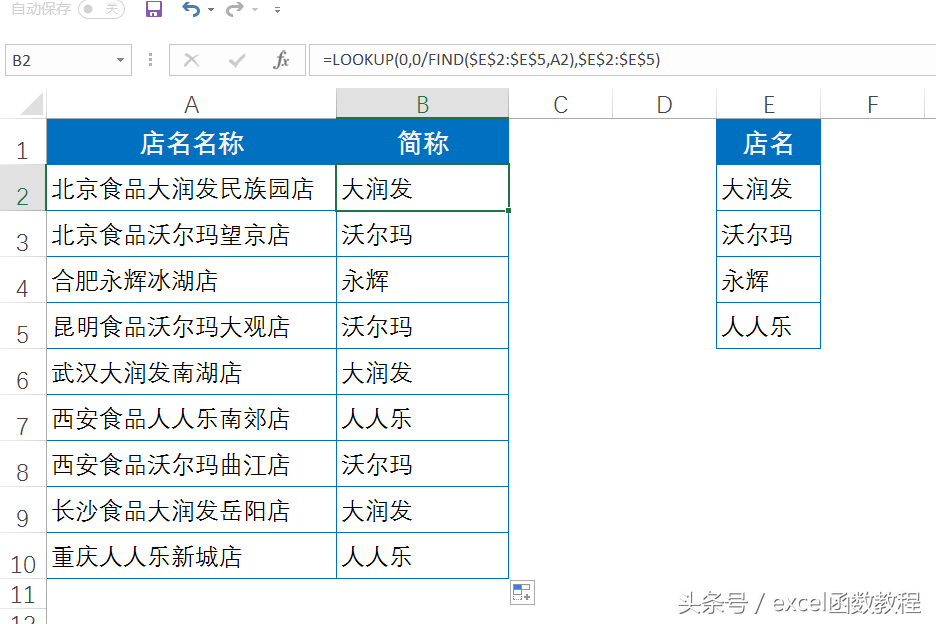Click cell B7 containing 人人乐
936x624 pixels.
click(423, 418)
